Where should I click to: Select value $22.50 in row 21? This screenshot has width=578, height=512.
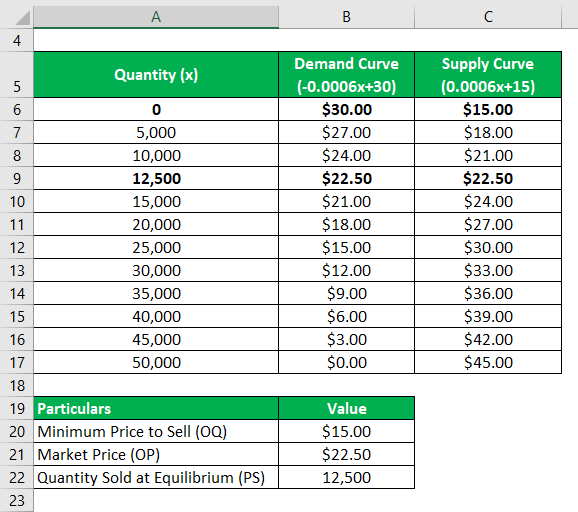coord(347,454)
